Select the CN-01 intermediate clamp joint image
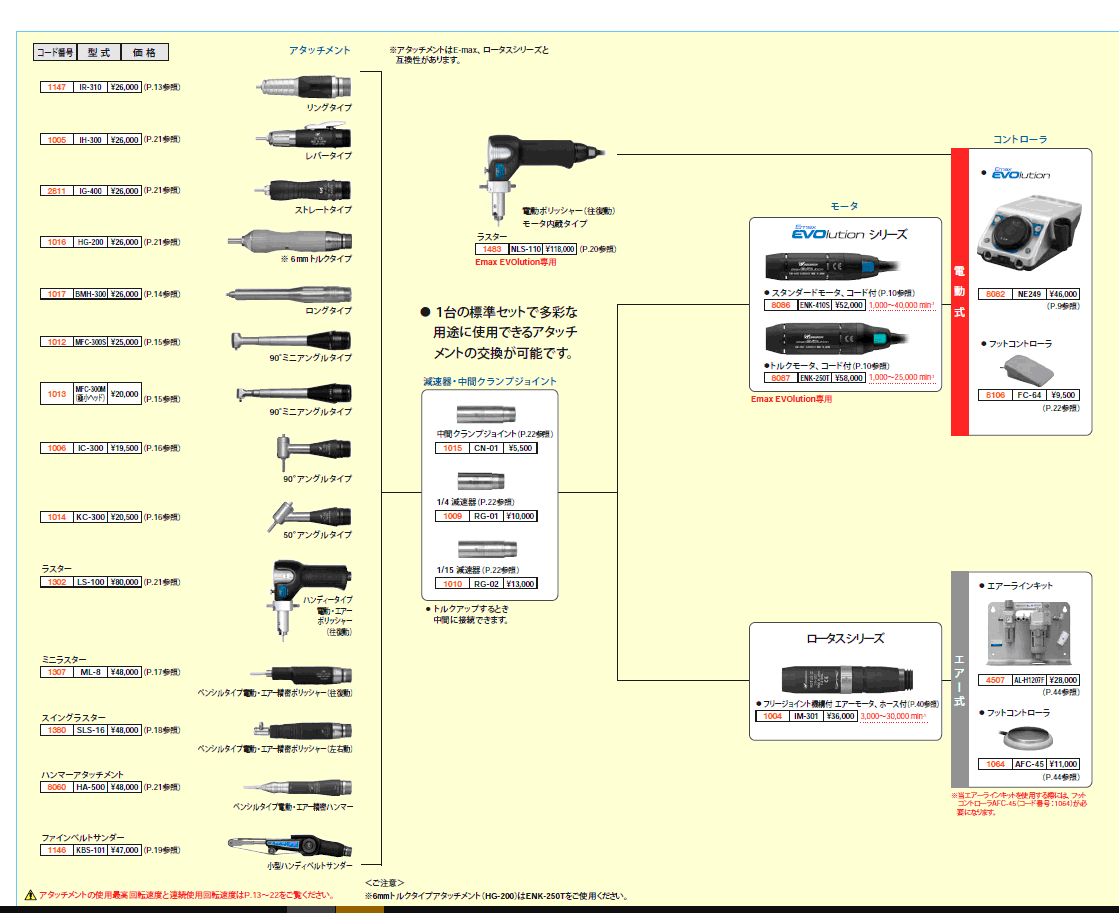The height and width of the screenshot is (913, 1119). pos(487,415)
